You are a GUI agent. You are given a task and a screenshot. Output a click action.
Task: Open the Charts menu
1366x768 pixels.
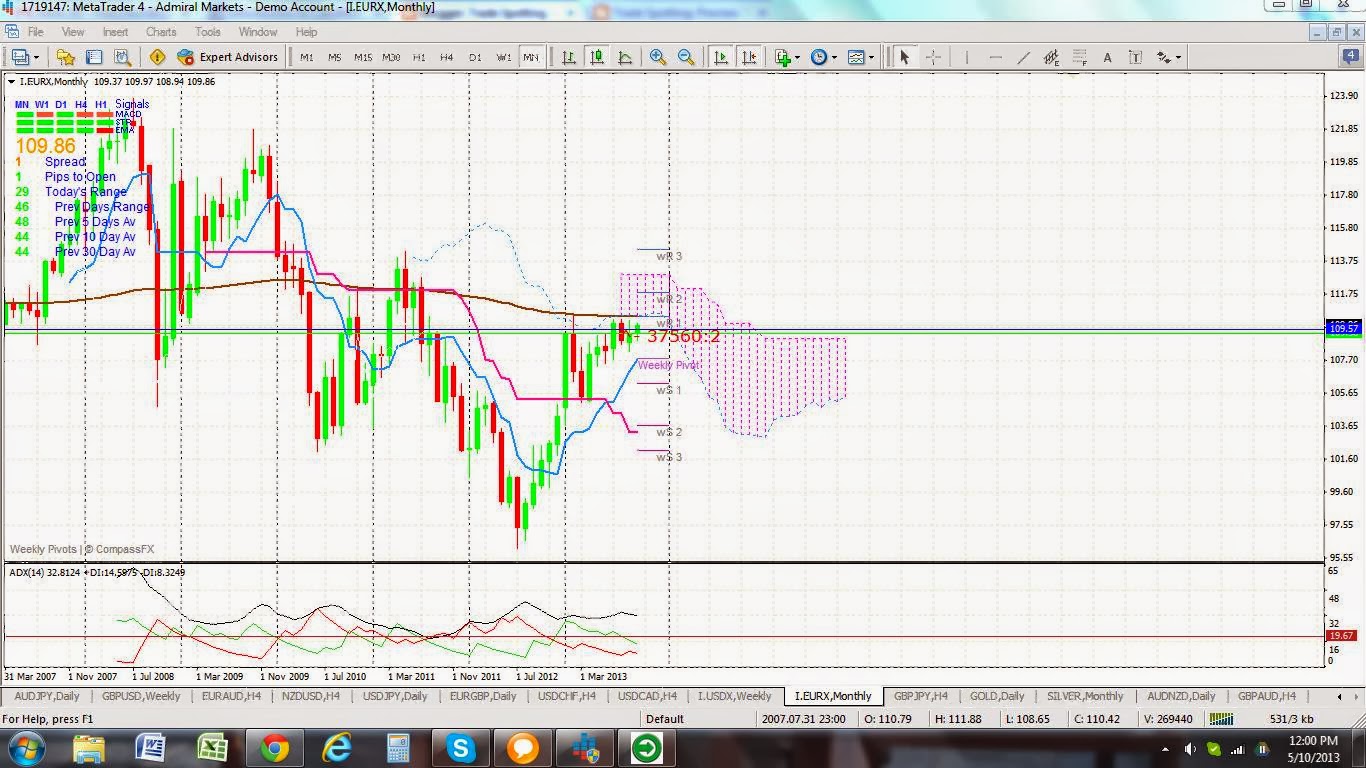point(161,32)
